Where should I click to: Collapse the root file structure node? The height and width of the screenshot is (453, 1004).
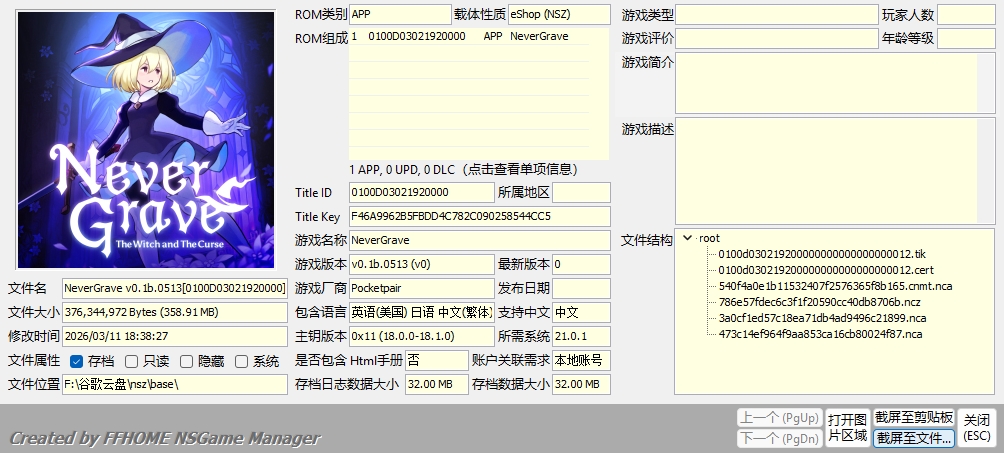(687, 238)
